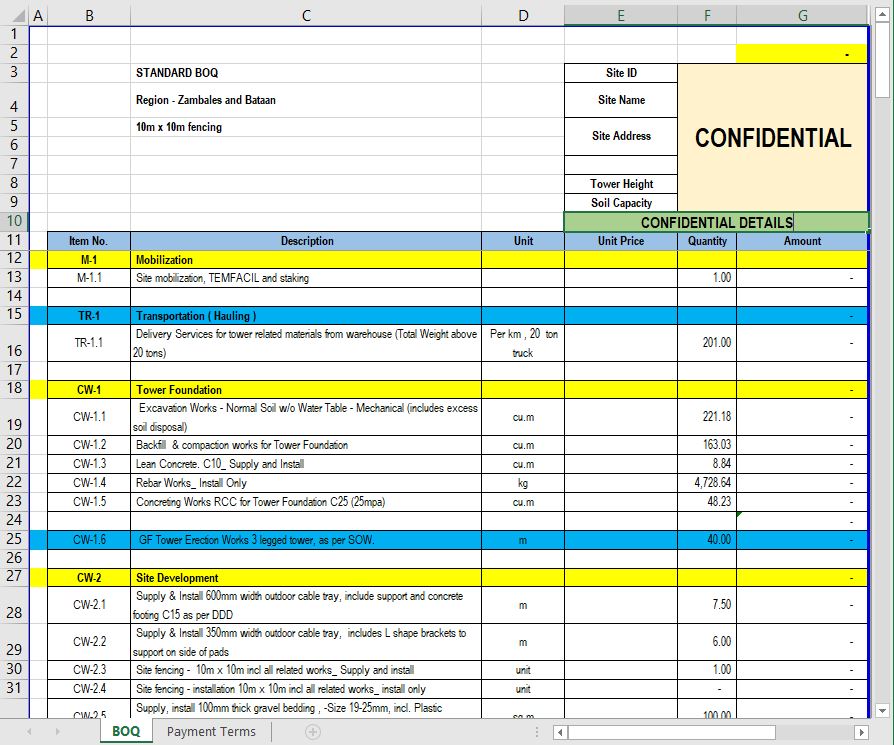This screenshot has height=745, width=894.
Task: Select the Quantity header cell
Action: coord(707,241)
